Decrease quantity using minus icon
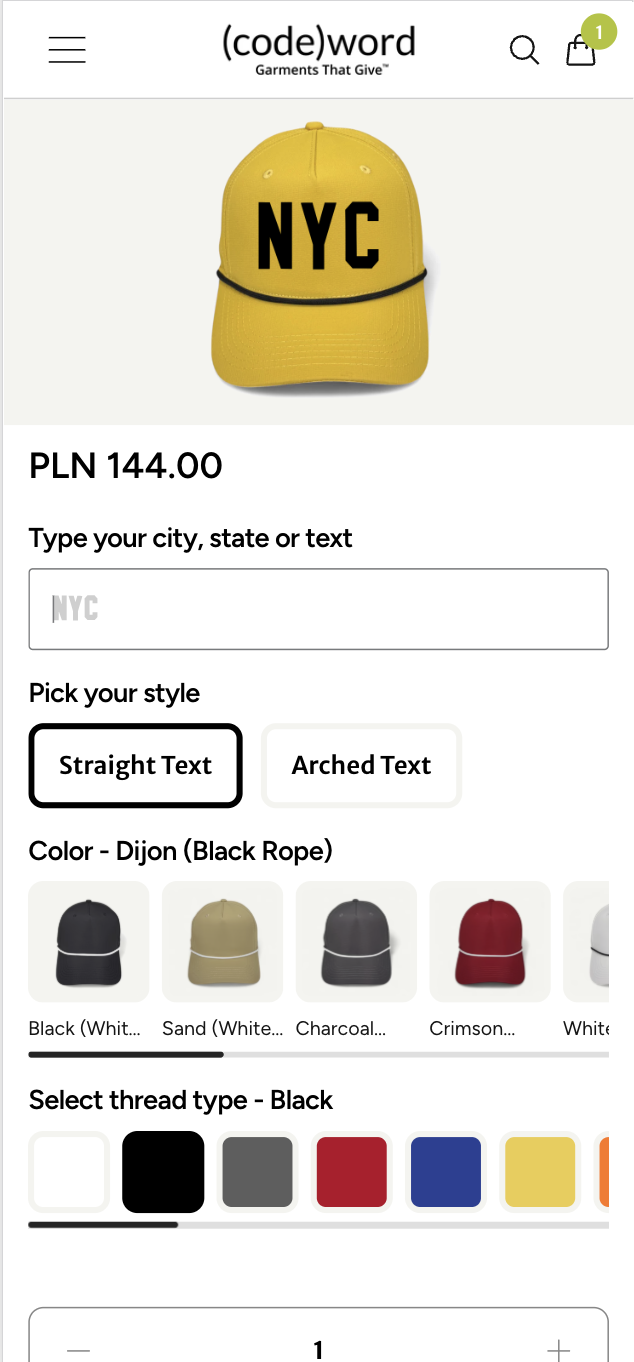 [x=77, y=1348]
